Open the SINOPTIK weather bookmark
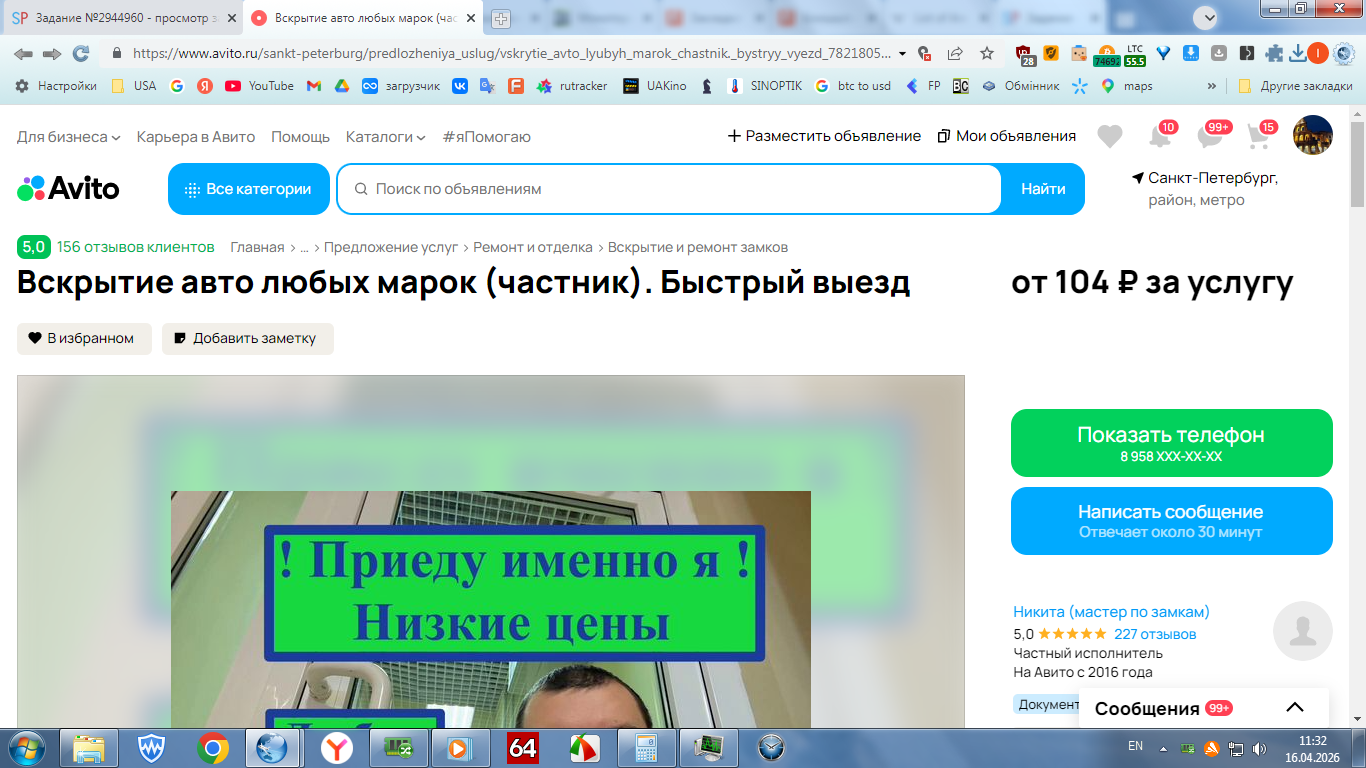This screenshot has width=1366, height=768. click(765, 86)
